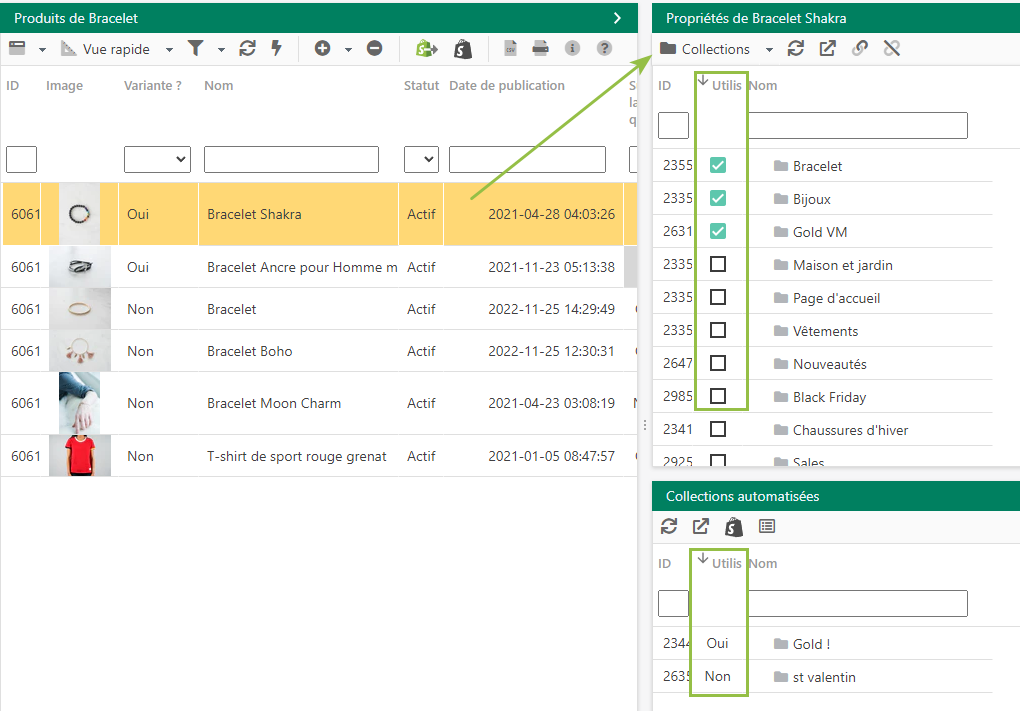
Task: Select the Bracelet Boho product row
Action: 319,351
